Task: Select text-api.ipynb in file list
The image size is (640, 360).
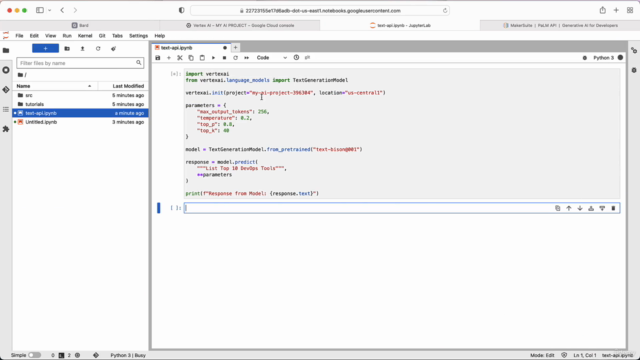Action: [x=80, y=113]
